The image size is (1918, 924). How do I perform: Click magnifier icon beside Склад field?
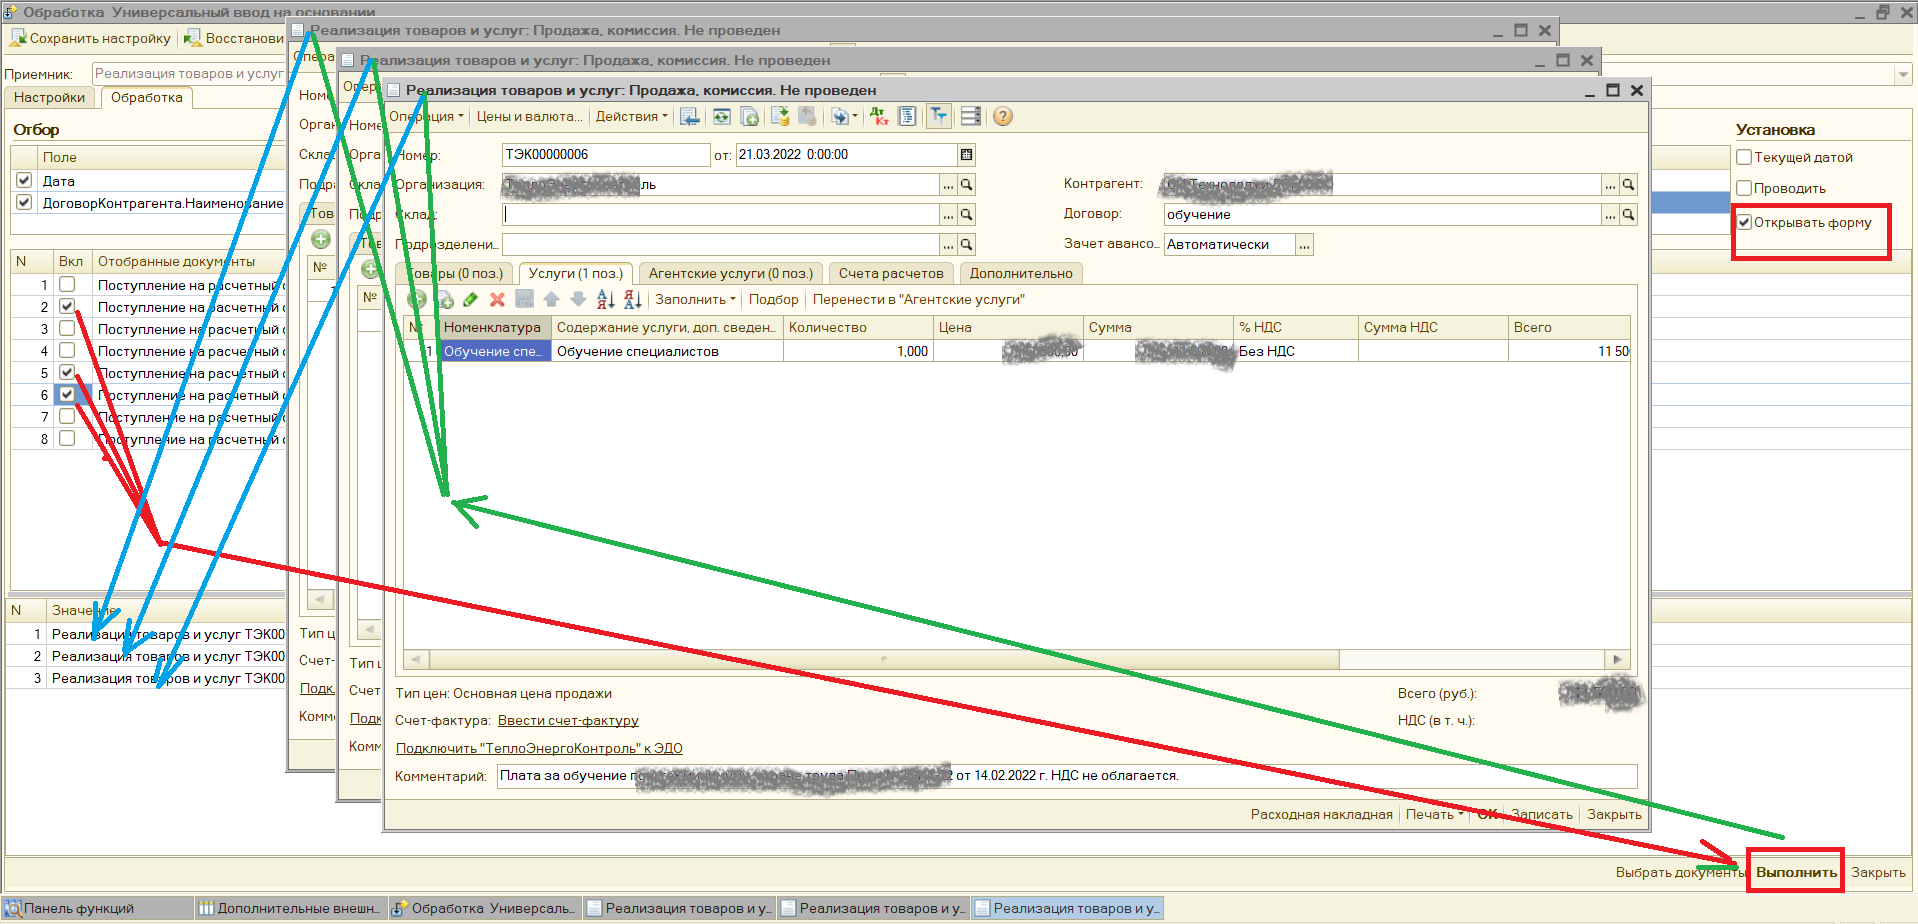point(967,215)
